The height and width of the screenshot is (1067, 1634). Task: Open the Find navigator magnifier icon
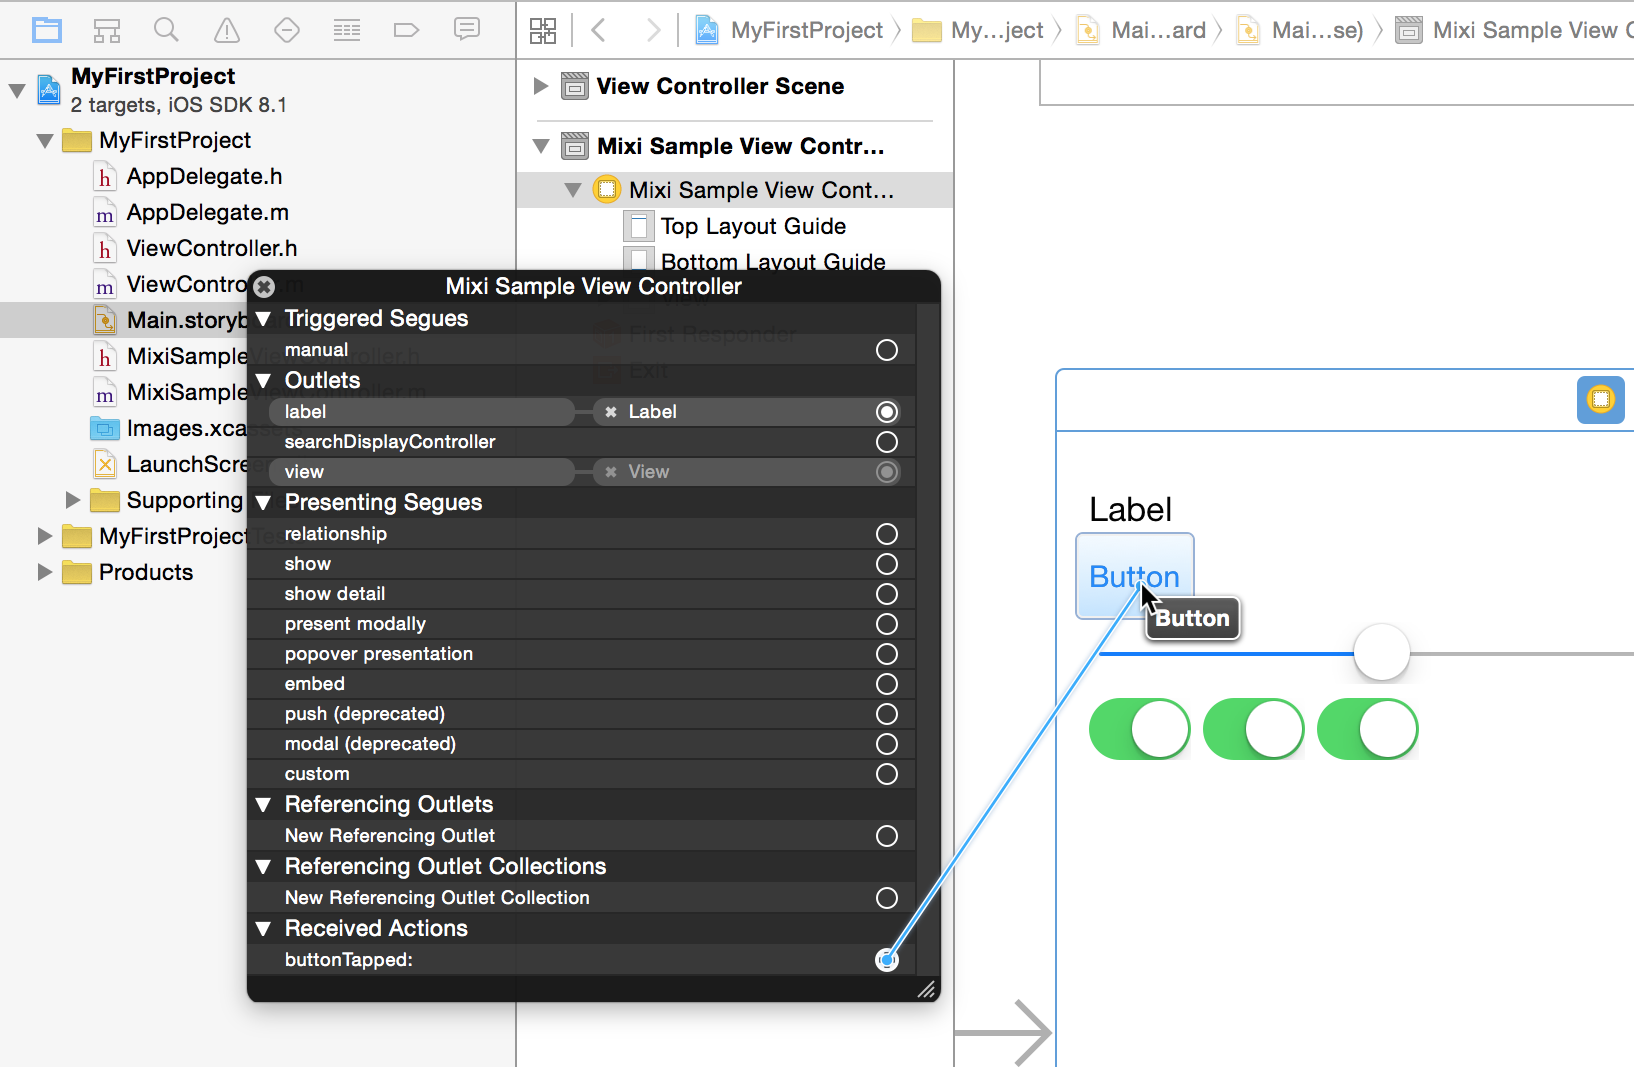(x=166, y=30)
